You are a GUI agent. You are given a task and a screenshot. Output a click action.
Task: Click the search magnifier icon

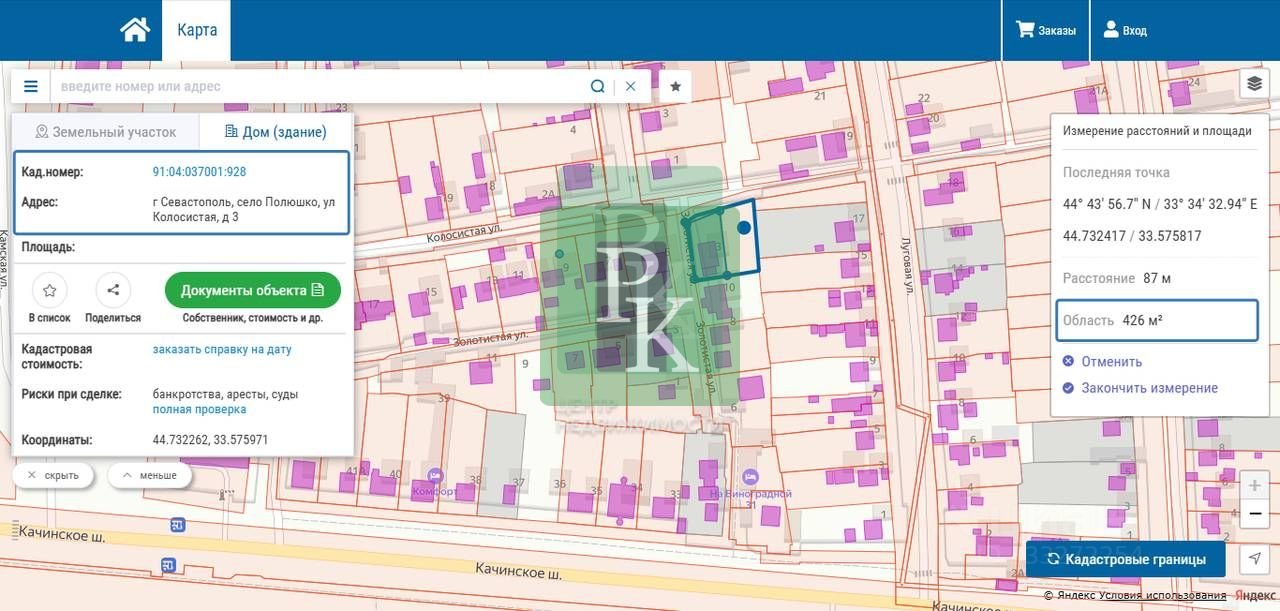pyautogui.click(x=597, y=86)
